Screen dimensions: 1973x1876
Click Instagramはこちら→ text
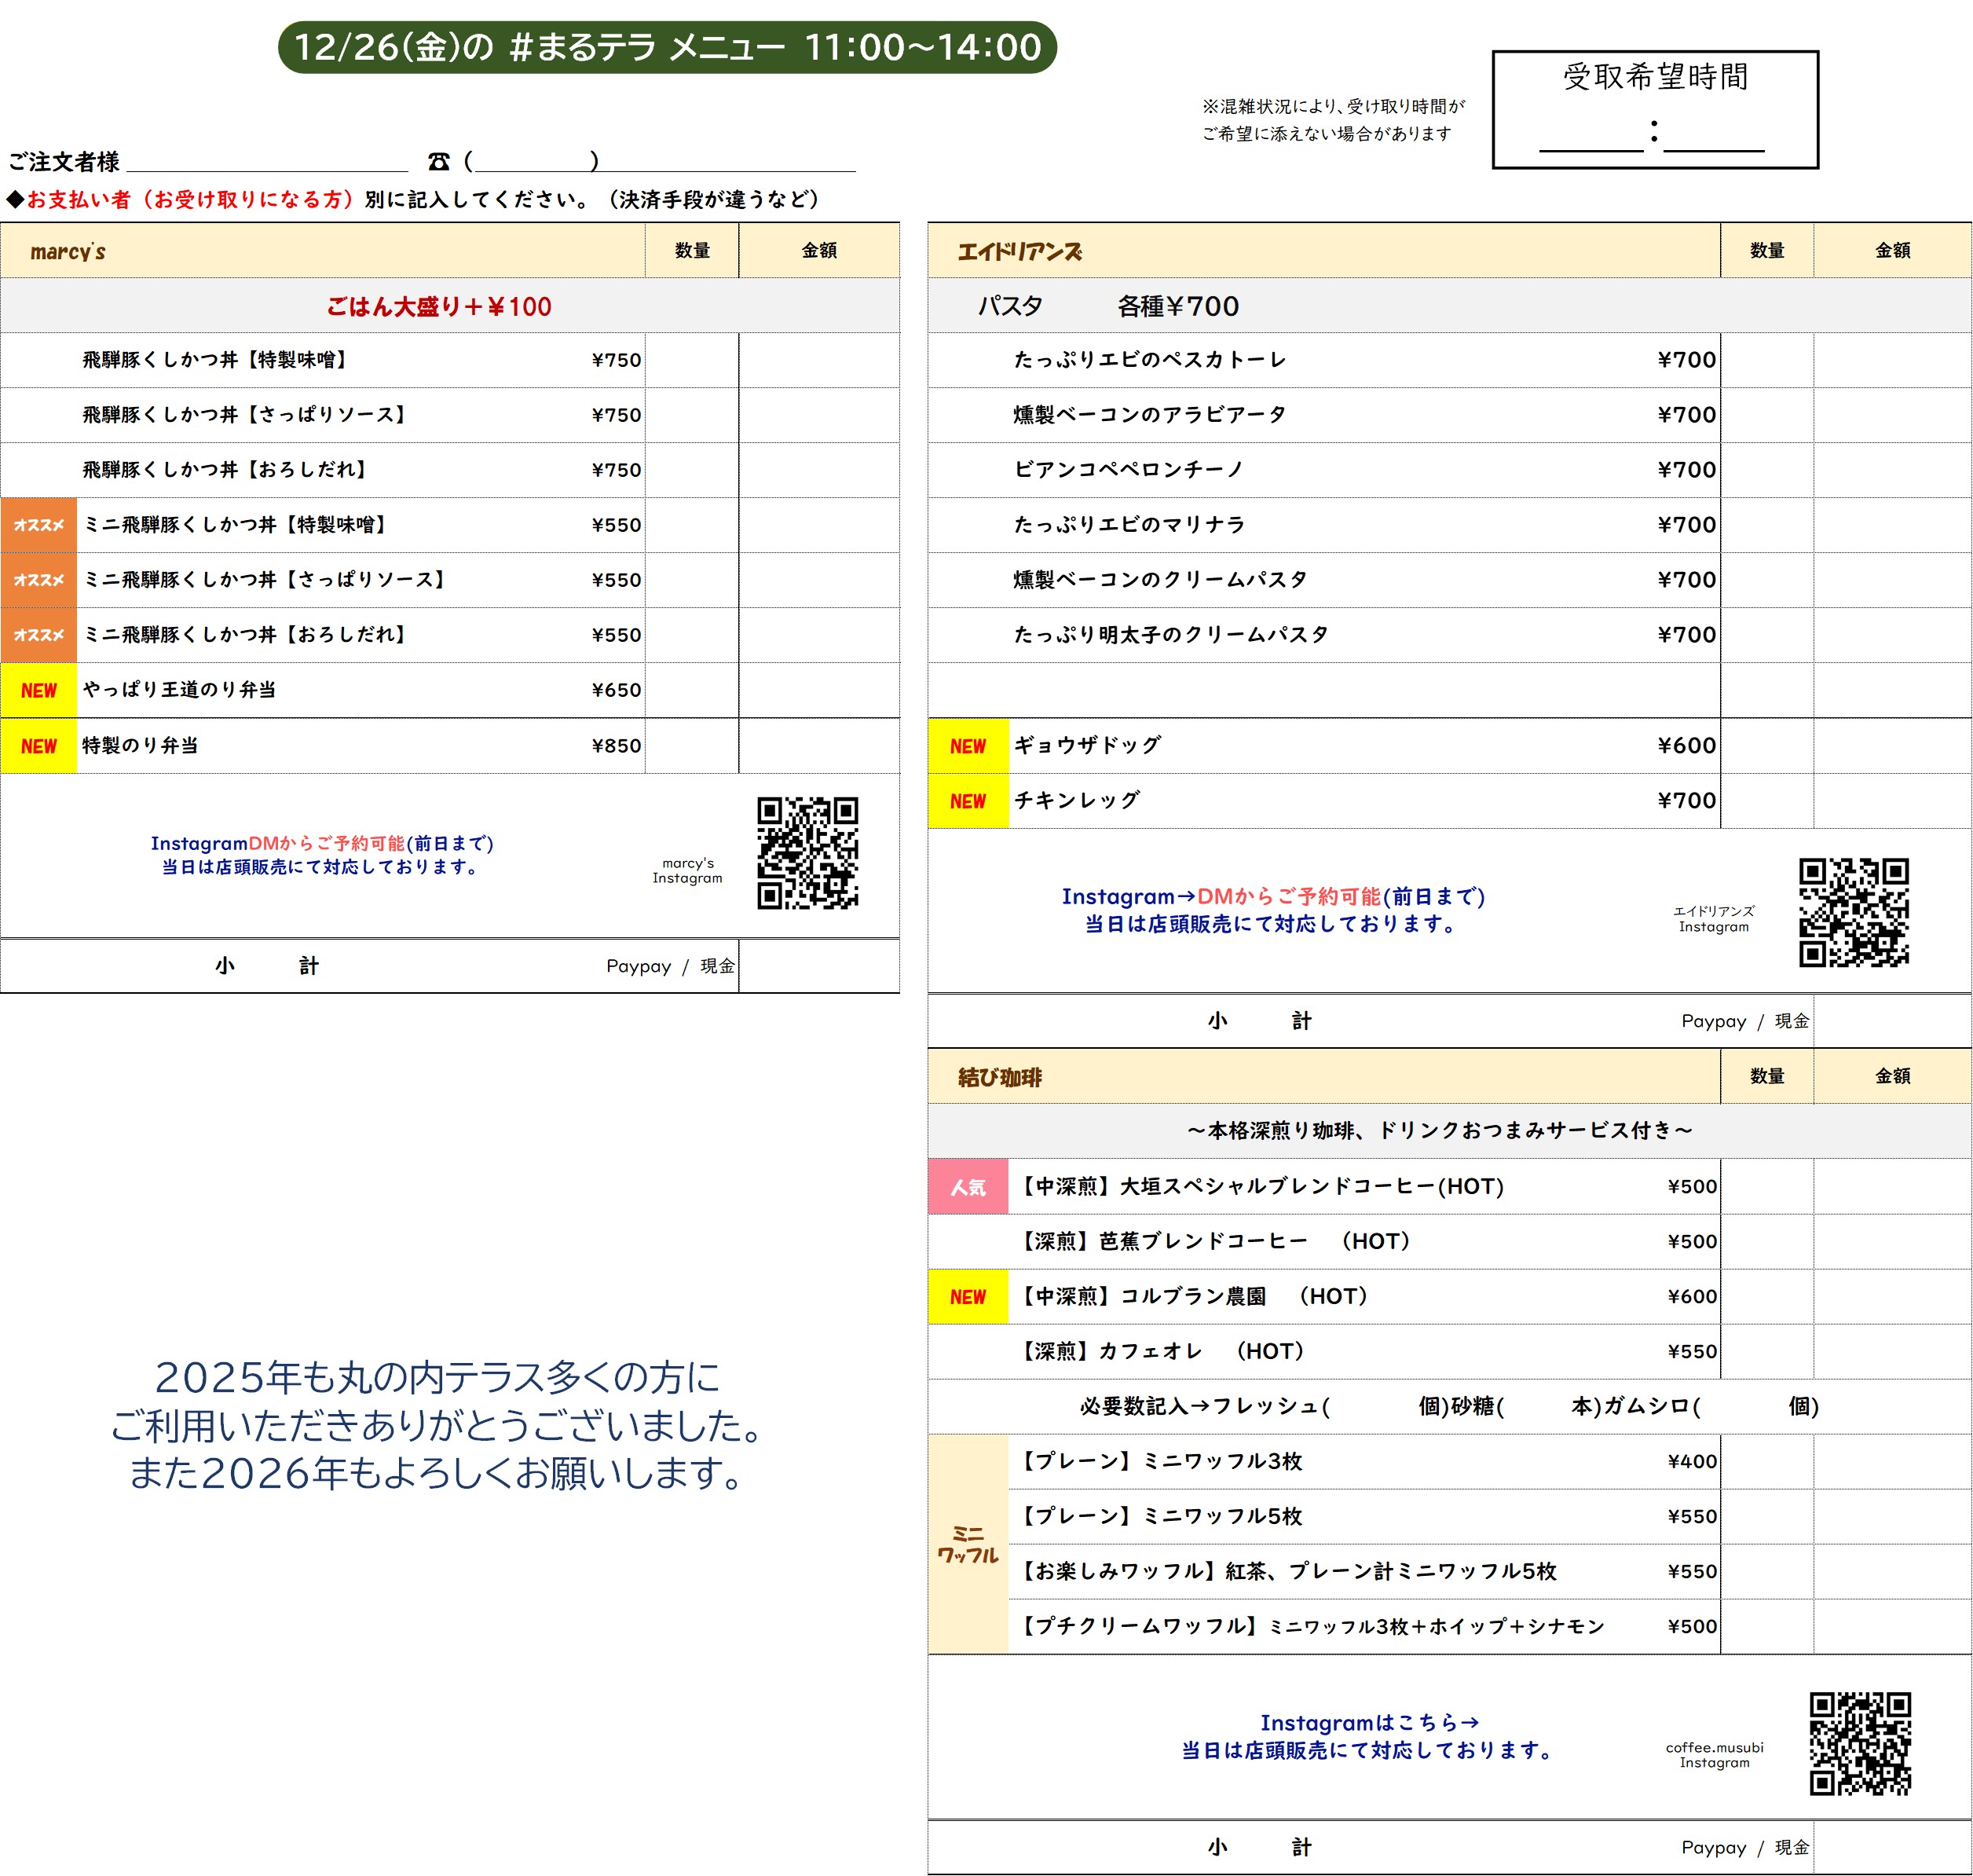point(1368,1722)
